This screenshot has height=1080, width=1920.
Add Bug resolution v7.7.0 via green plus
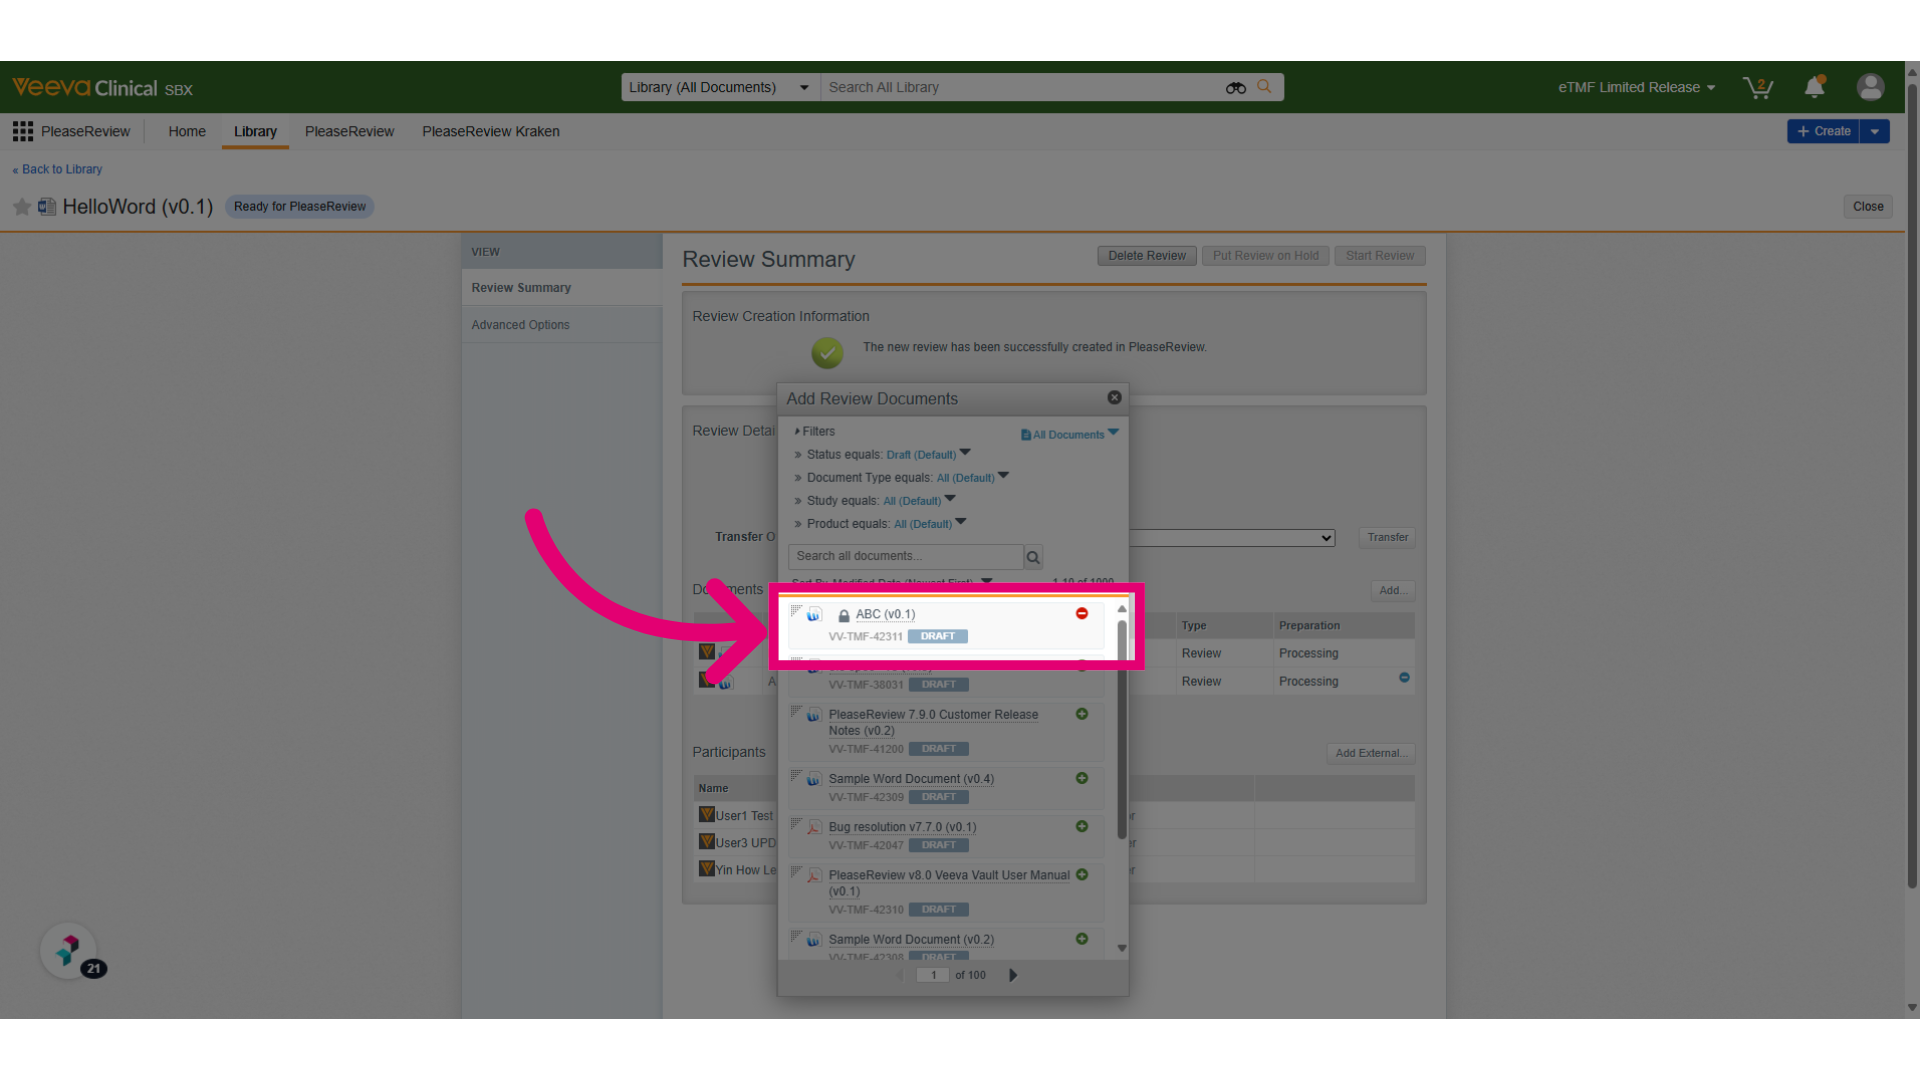(1081, 826)
